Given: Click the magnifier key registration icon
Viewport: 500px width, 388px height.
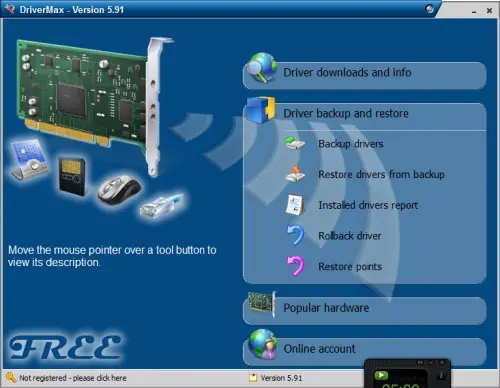Looking at the screenshot, I should click(x=11, y=378).
